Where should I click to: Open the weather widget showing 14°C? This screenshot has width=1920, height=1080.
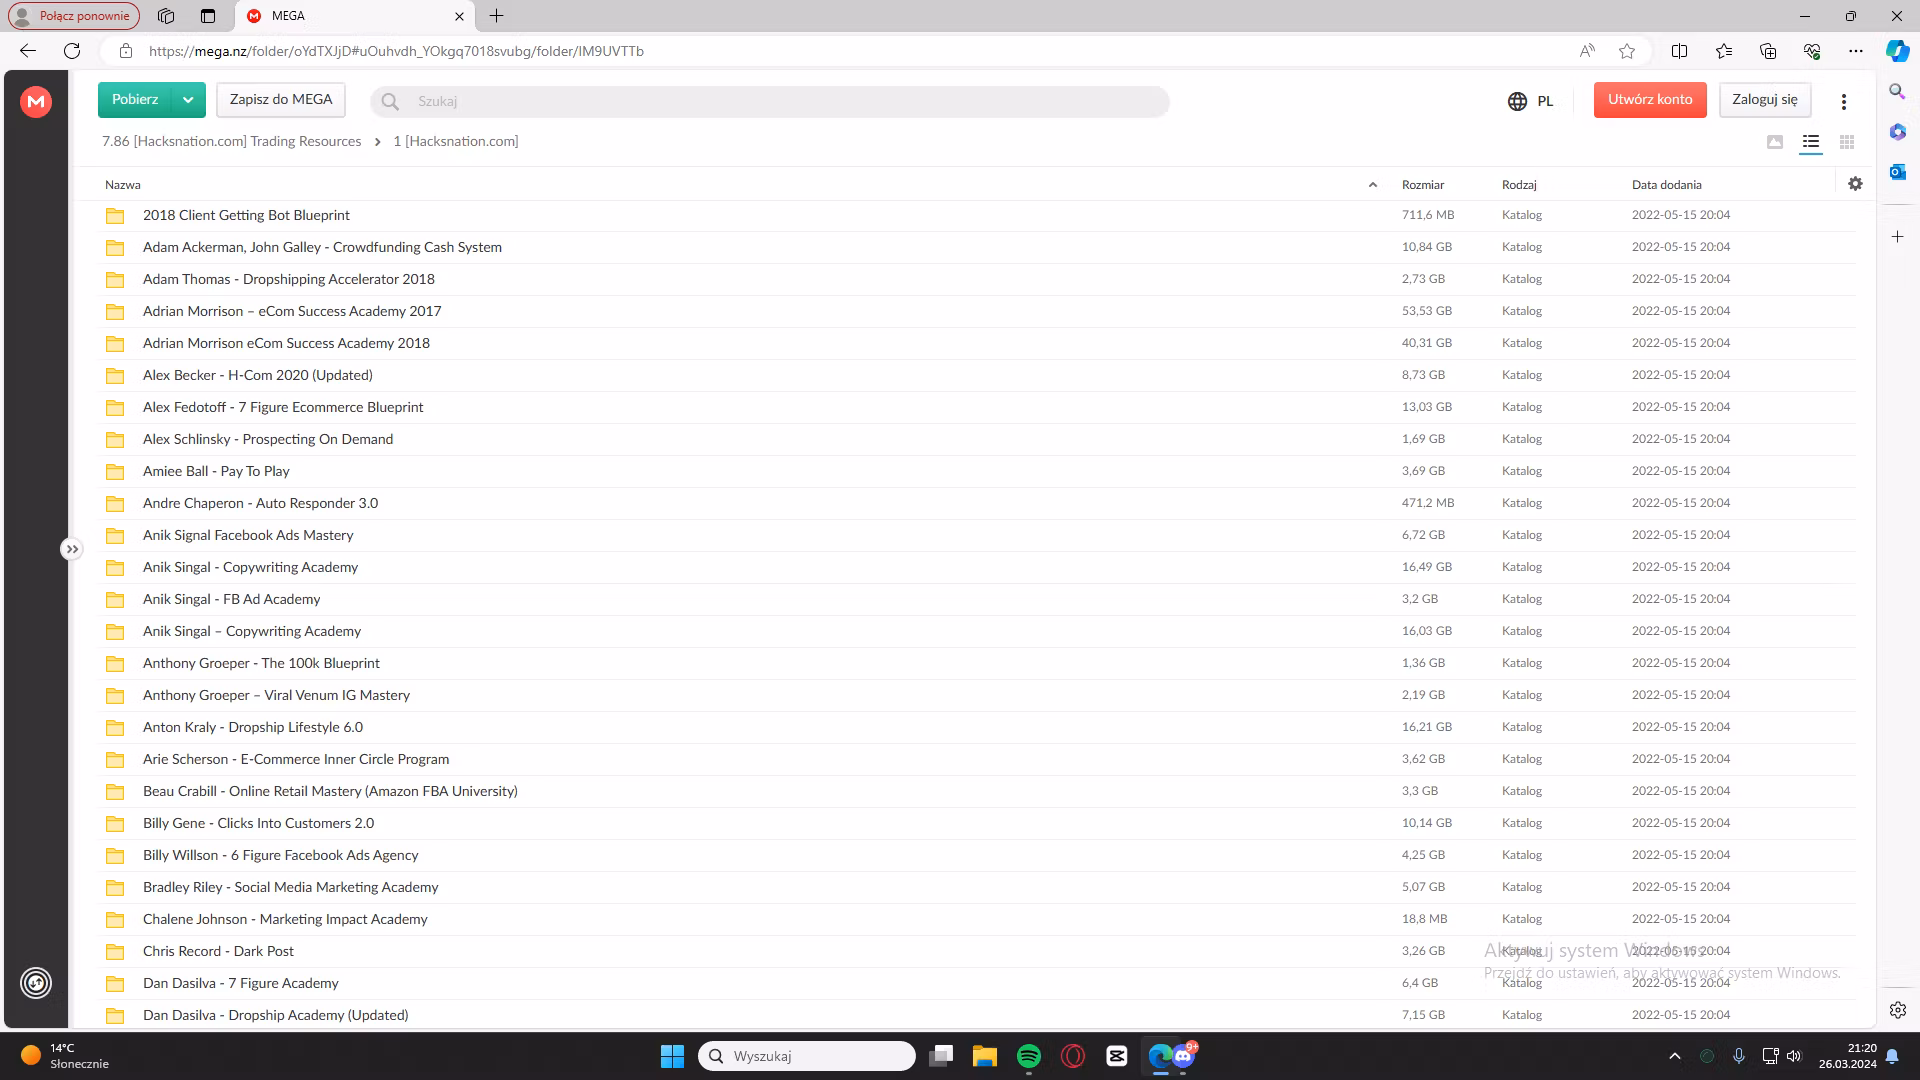pyautogui.click(x=65, y=1056)
